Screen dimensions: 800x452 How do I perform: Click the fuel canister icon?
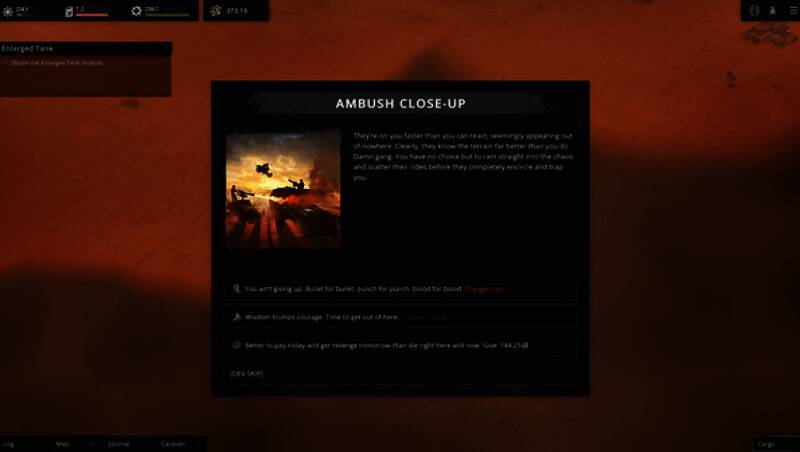pos(69,11)
